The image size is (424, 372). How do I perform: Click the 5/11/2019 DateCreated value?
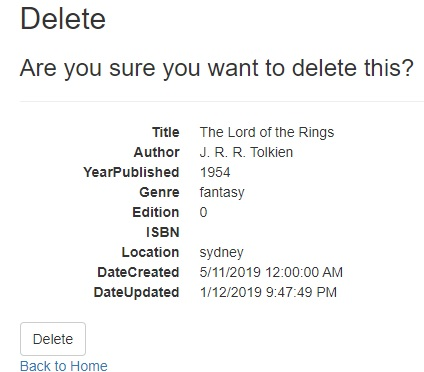271,272
